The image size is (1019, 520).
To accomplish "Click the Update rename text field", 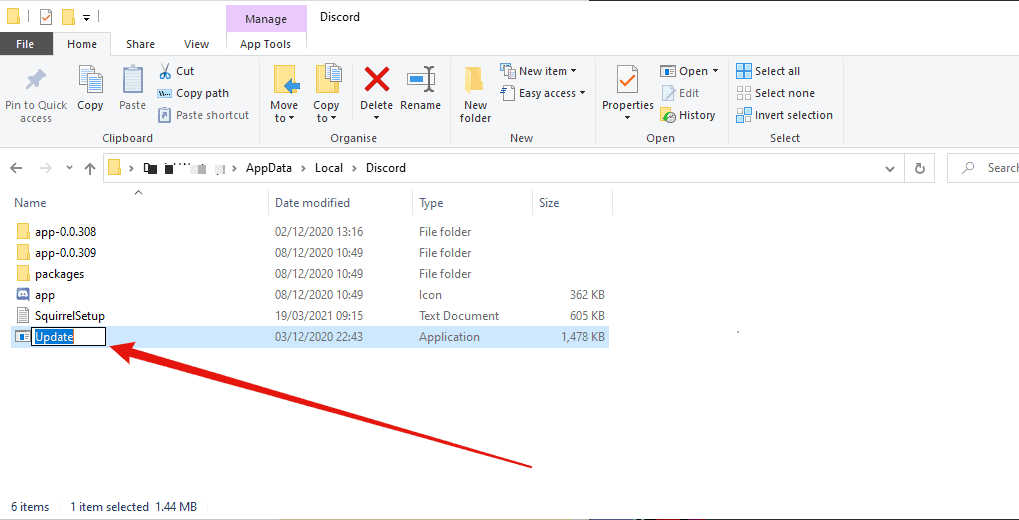I will (69, 337).
